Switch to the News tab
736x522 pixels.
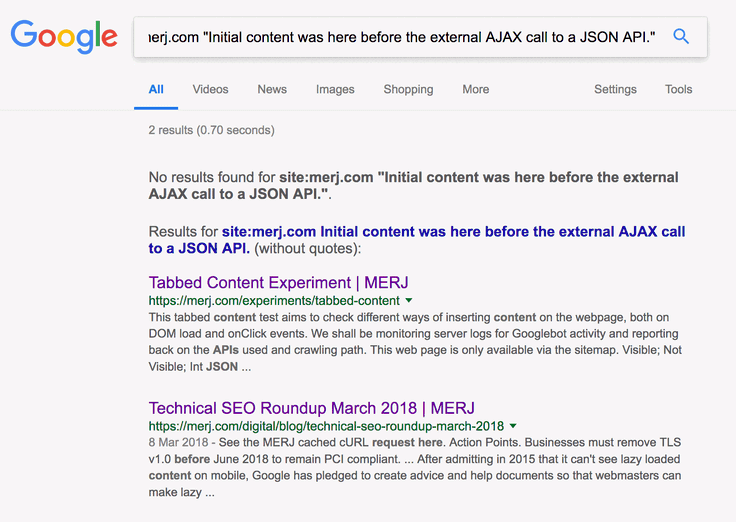point(272,89)
